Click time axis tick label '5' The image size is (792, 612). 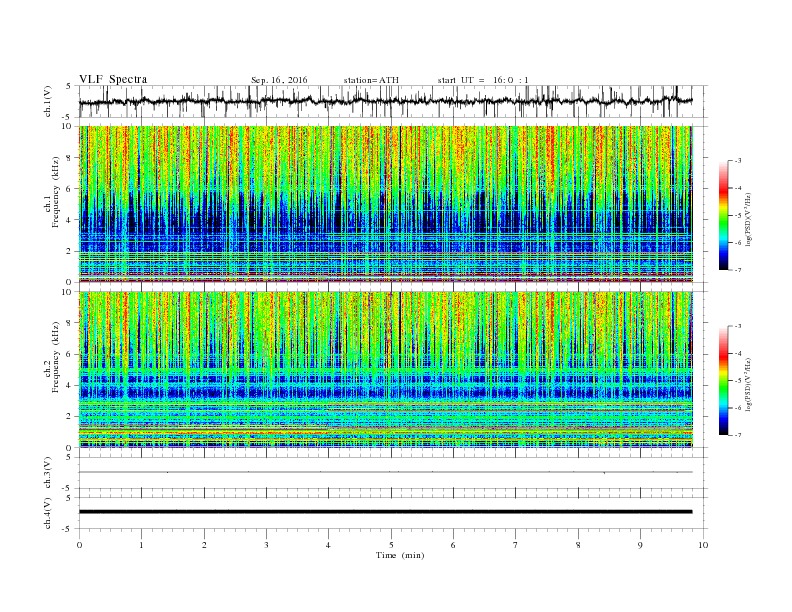point(391,545)
